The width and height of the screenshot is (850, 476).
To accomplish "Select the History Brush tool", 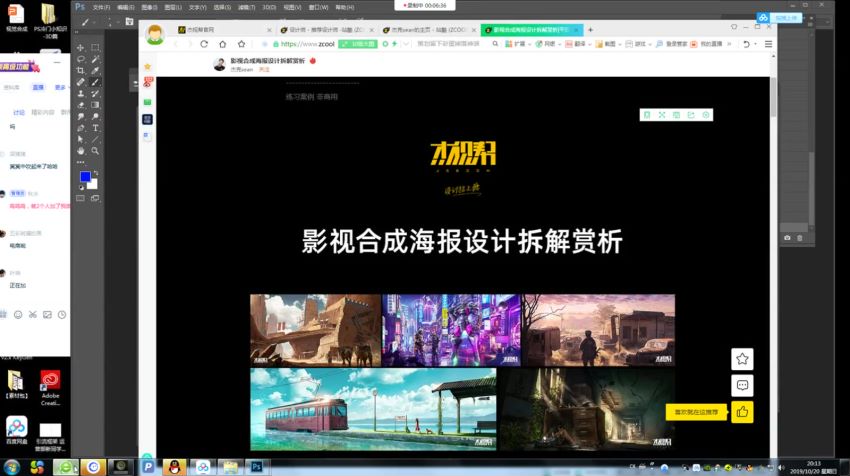I will [95, 93].
